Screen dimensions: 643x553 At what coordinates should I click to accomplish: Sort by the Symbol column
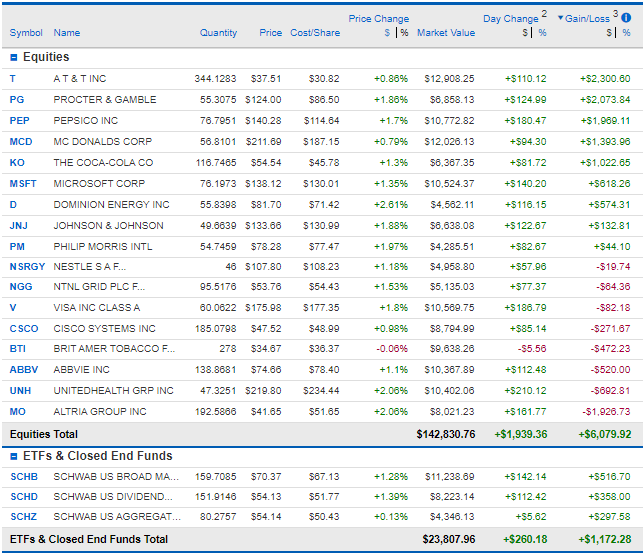[26, 33]
